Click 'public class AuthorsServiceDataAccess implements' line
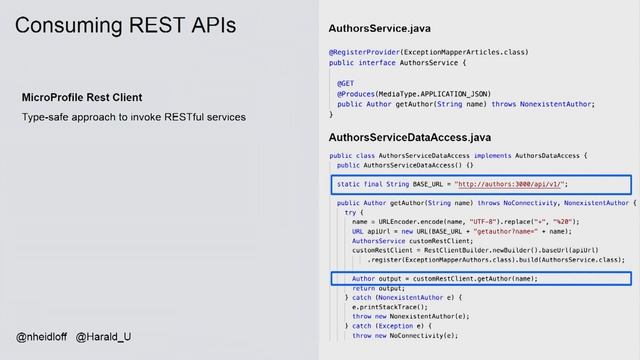The width and height of the screenshot is (640, 360). (458, 156)
